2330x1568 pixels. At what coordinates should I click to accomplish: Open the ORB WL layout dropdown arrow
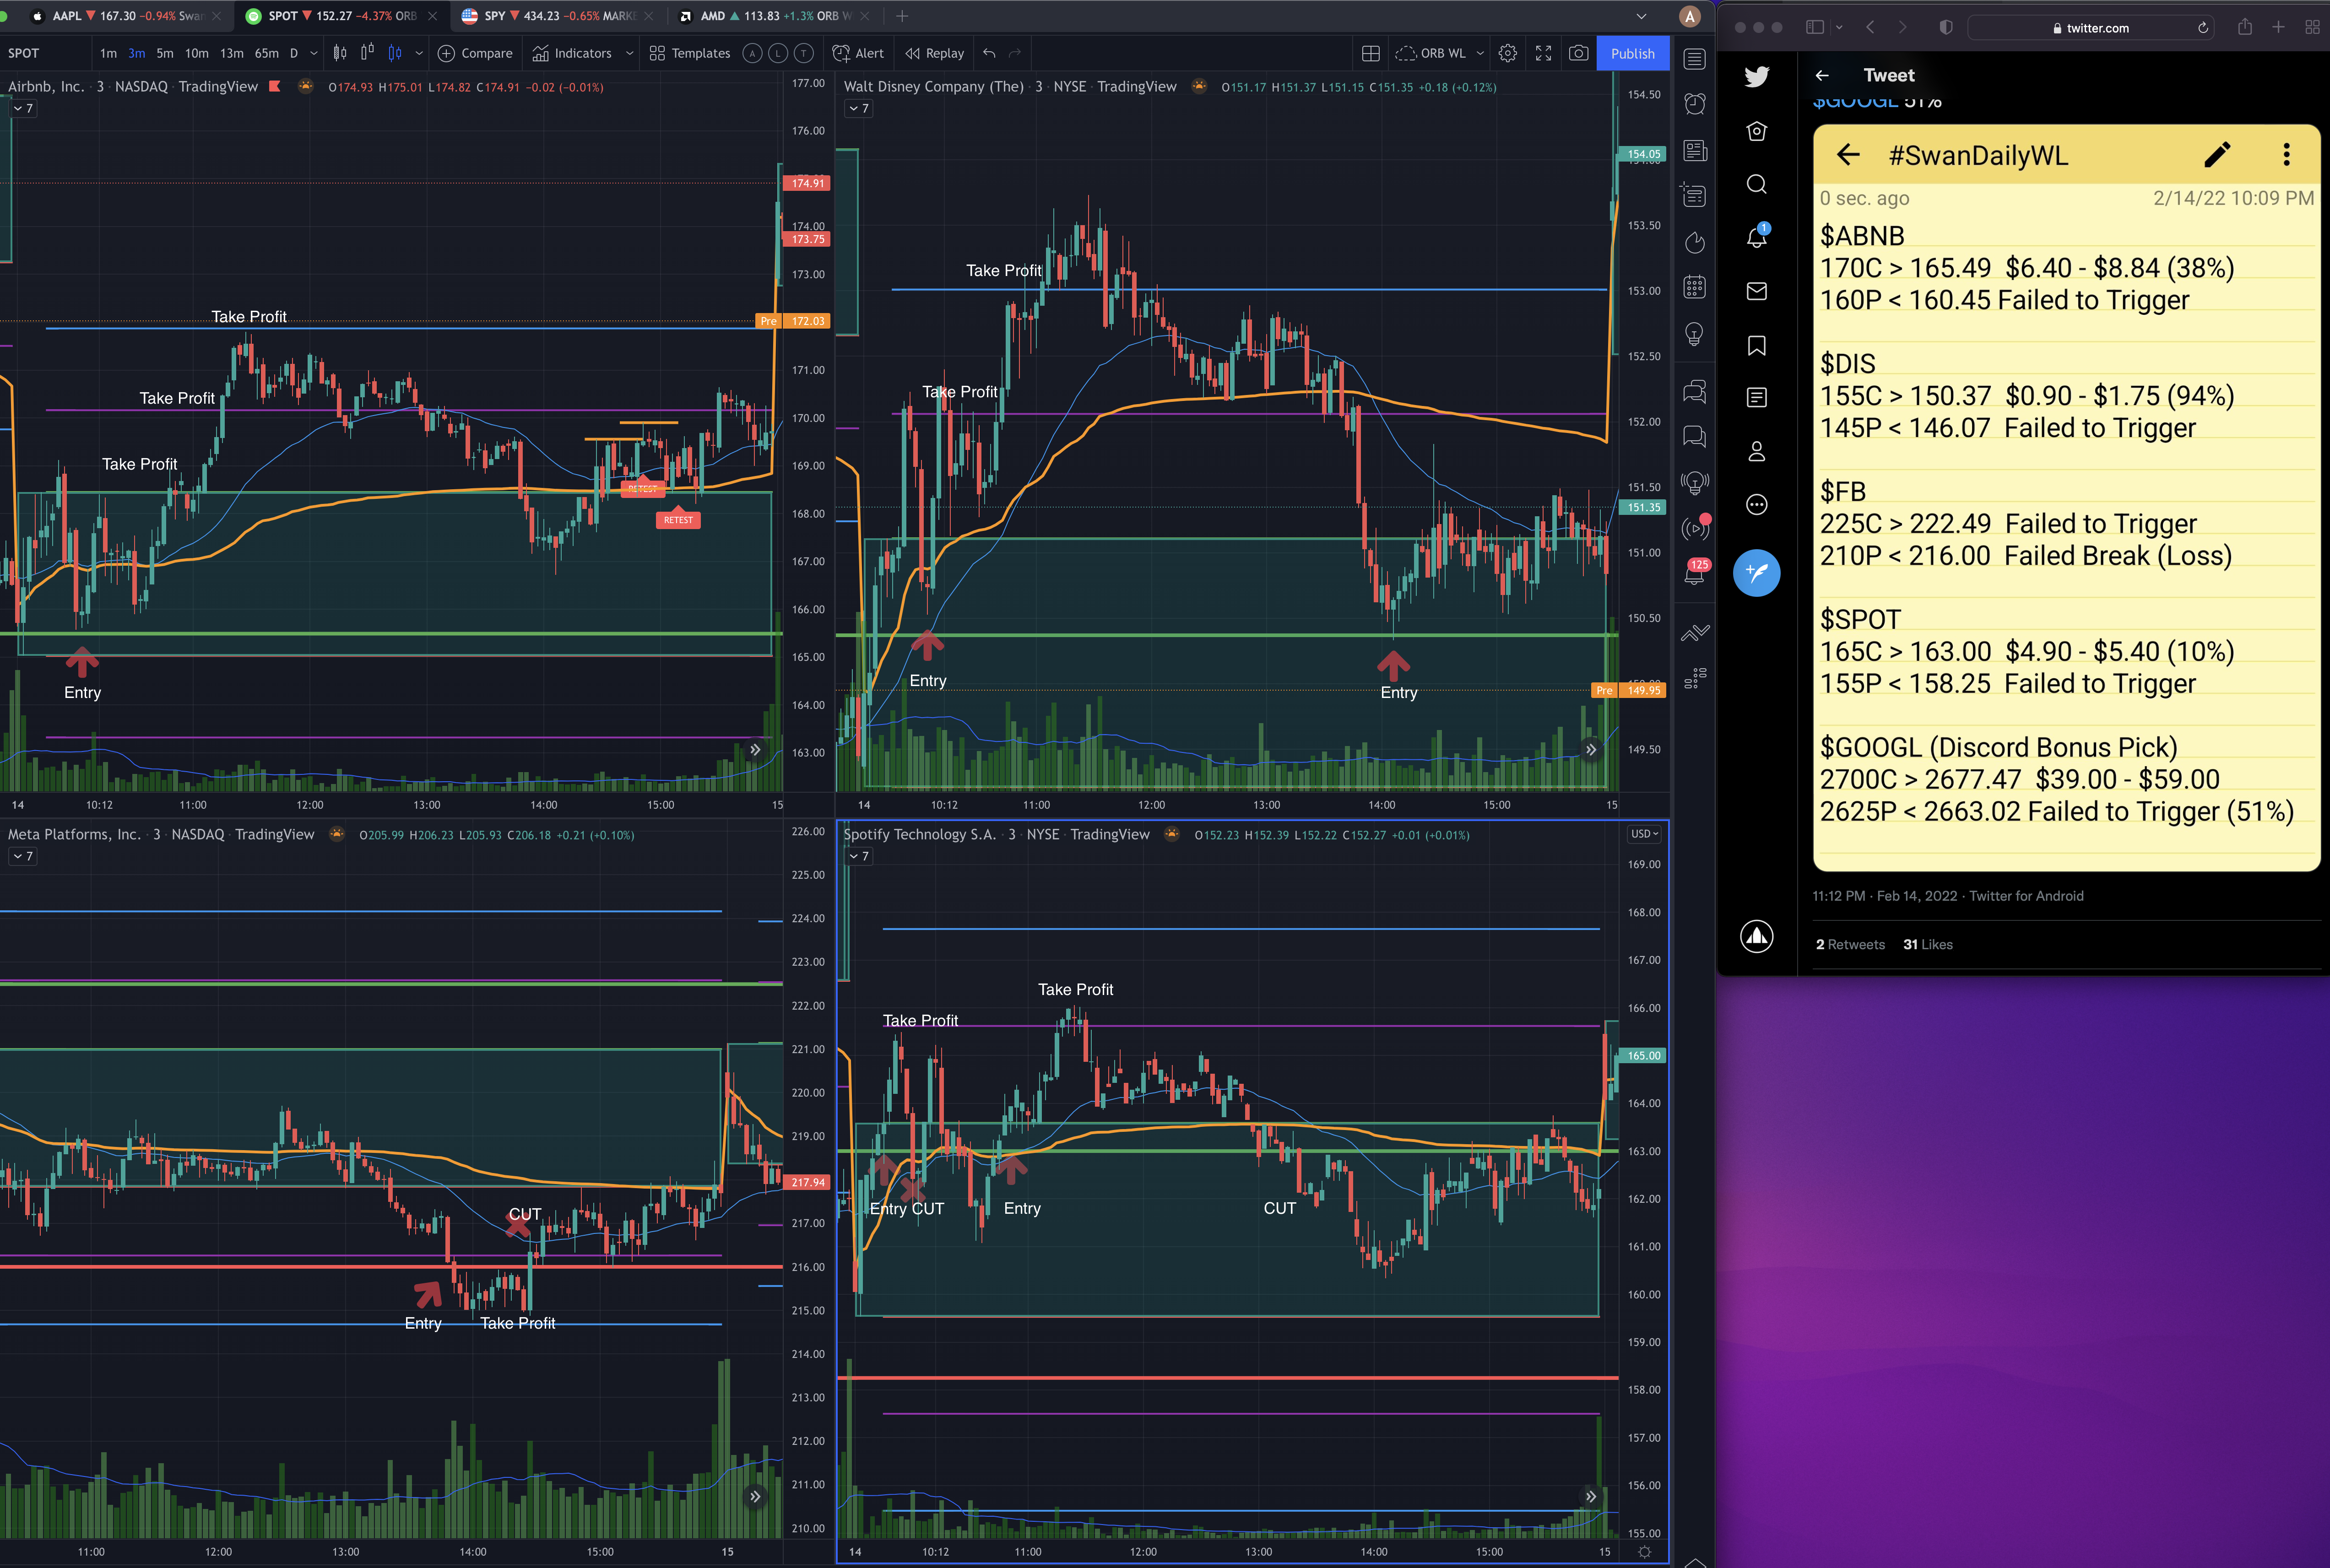[x=1480, y=53]
